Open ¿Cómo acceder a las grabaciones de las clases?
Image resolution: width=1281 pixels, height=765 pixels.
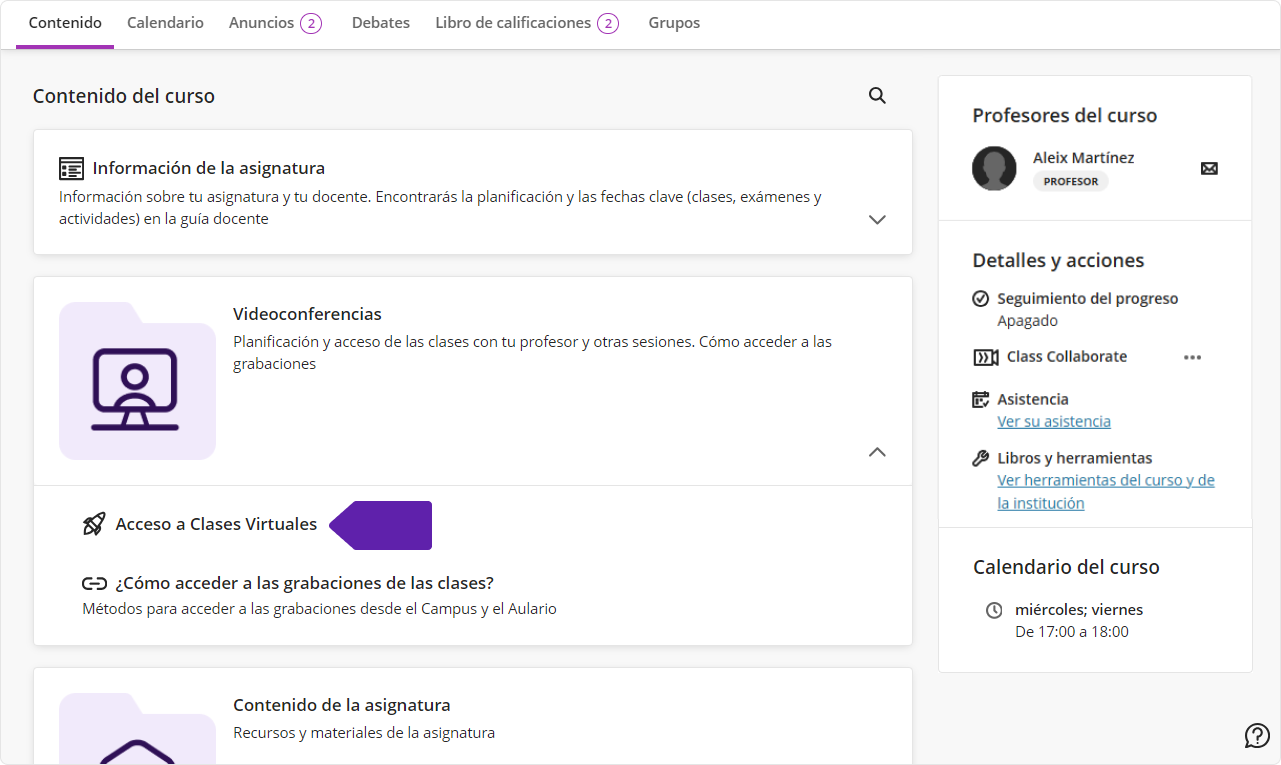[x=304, y=583]
